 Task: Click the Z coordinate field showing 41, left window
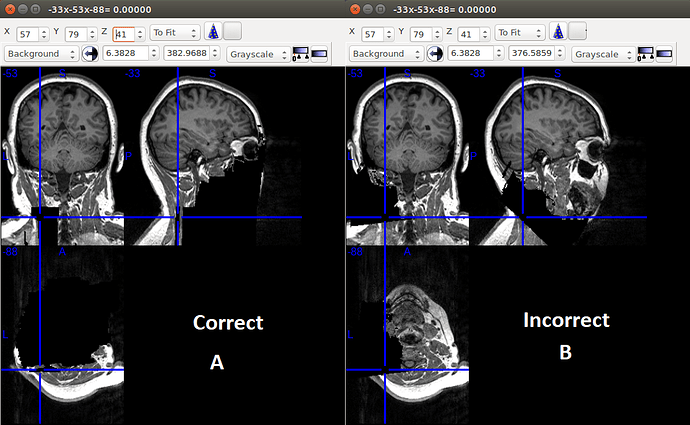point(124,34)
